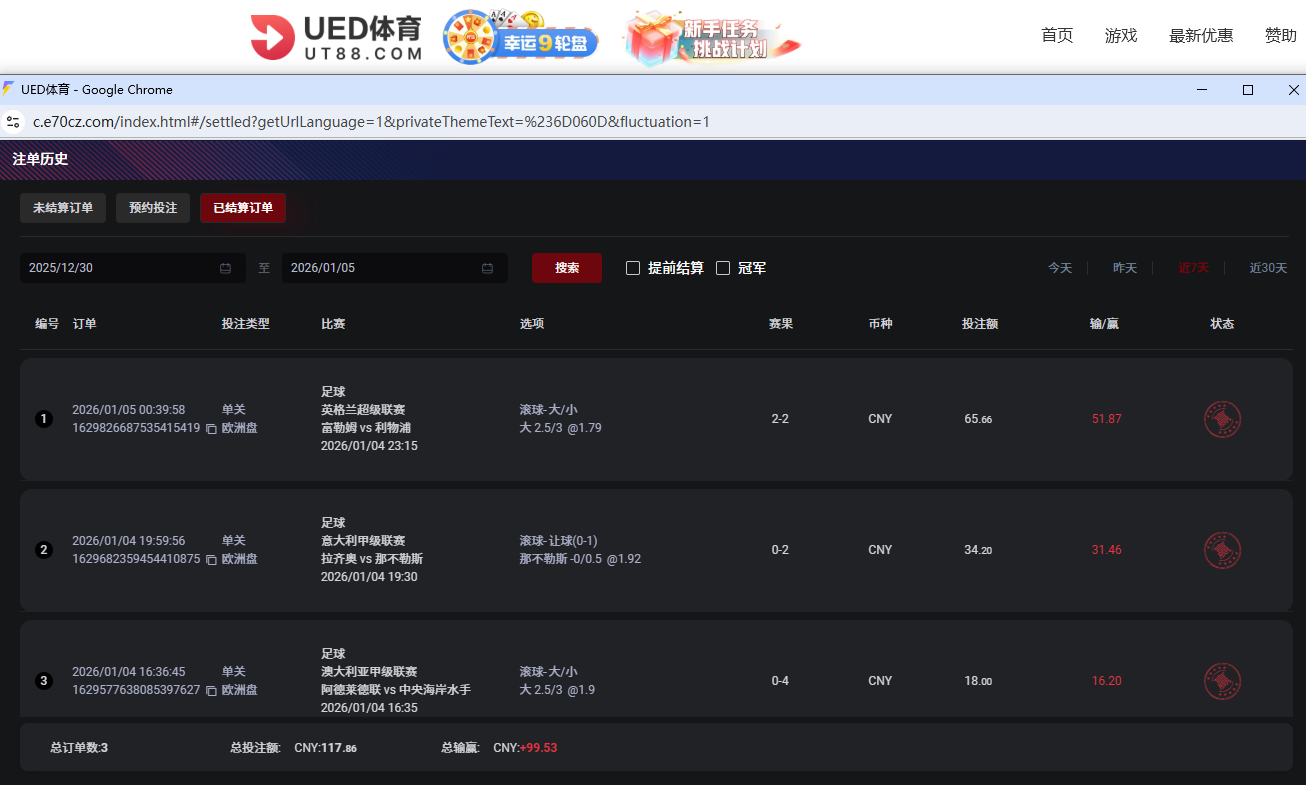Select the 昨天 quick filter
This screenshot has height=785, width=1306.
[x=1125, y=268]
